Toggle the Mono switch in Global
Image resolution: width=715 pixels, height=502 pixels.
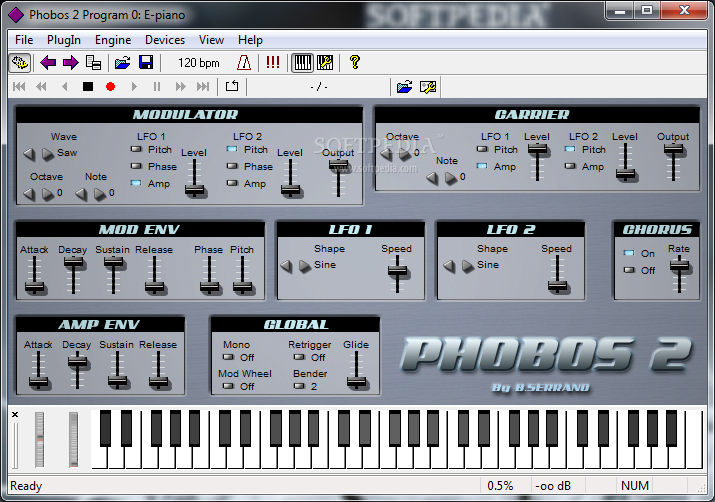pos(228,357)
